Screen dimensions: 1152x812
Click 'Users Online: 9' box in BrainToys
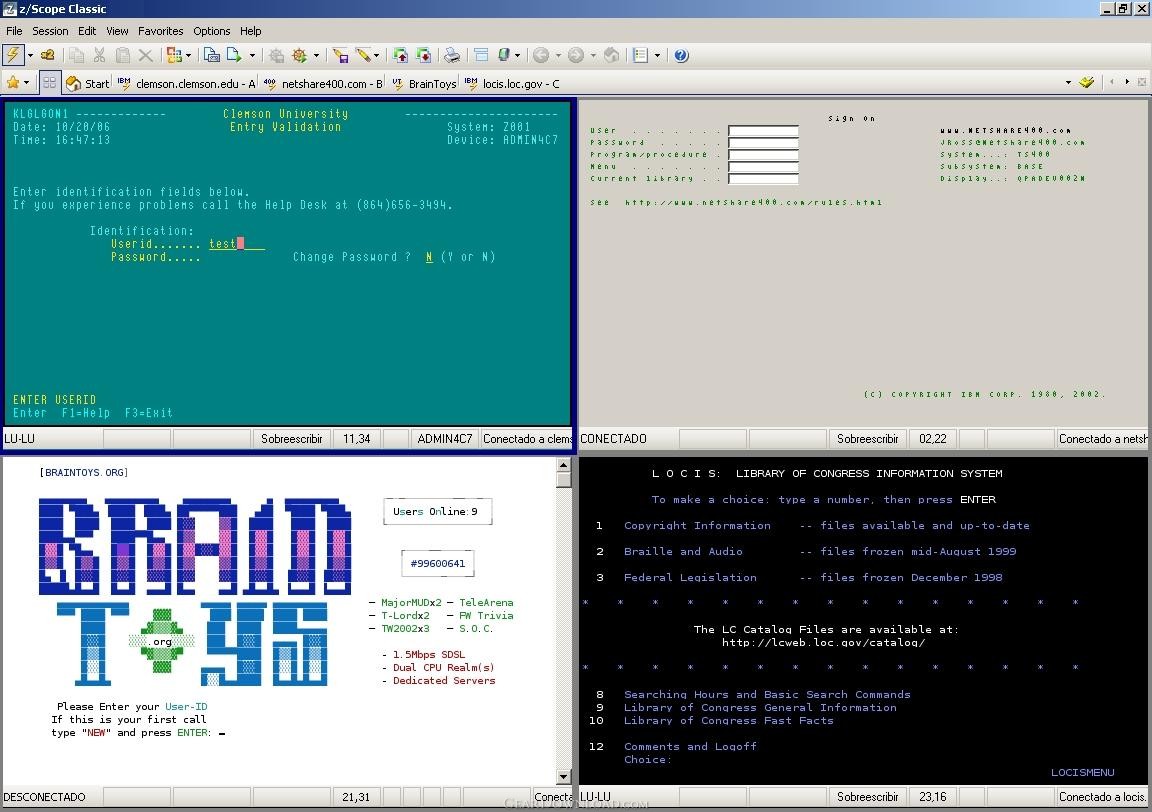pyautogui.click(x=437, y=511)
